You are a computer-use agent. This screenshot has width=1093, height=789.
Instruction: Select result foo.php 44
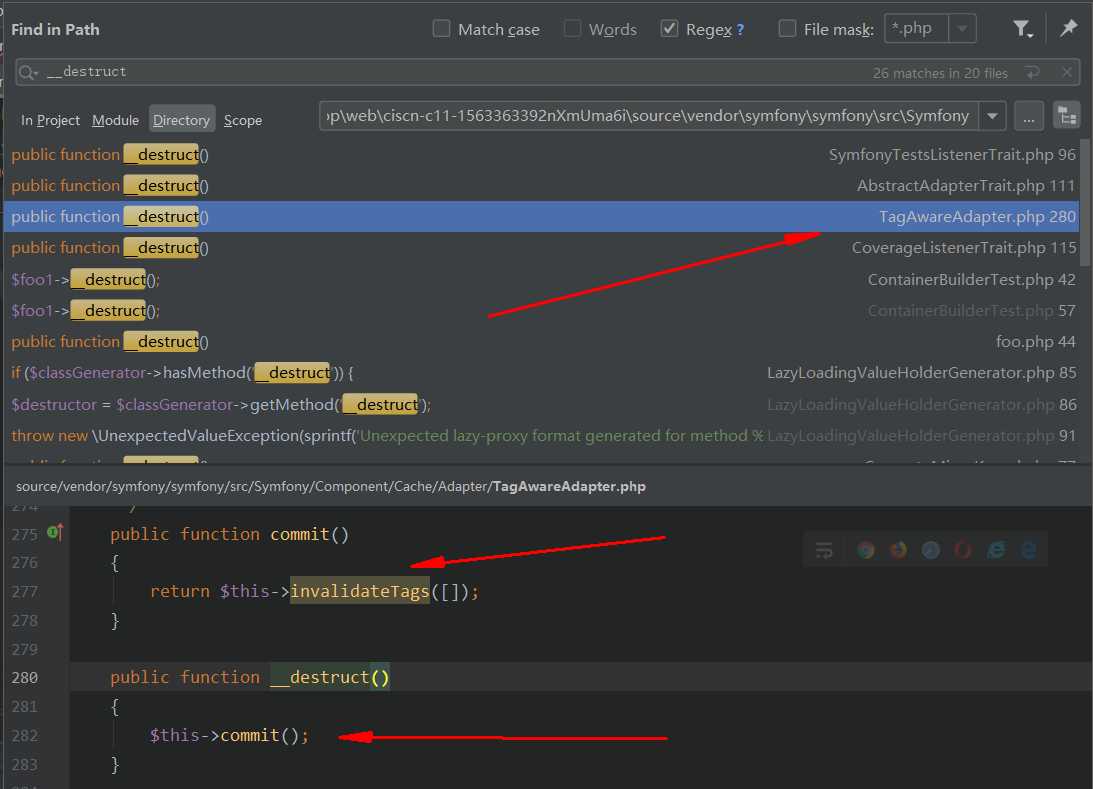(x=542, y=342)
